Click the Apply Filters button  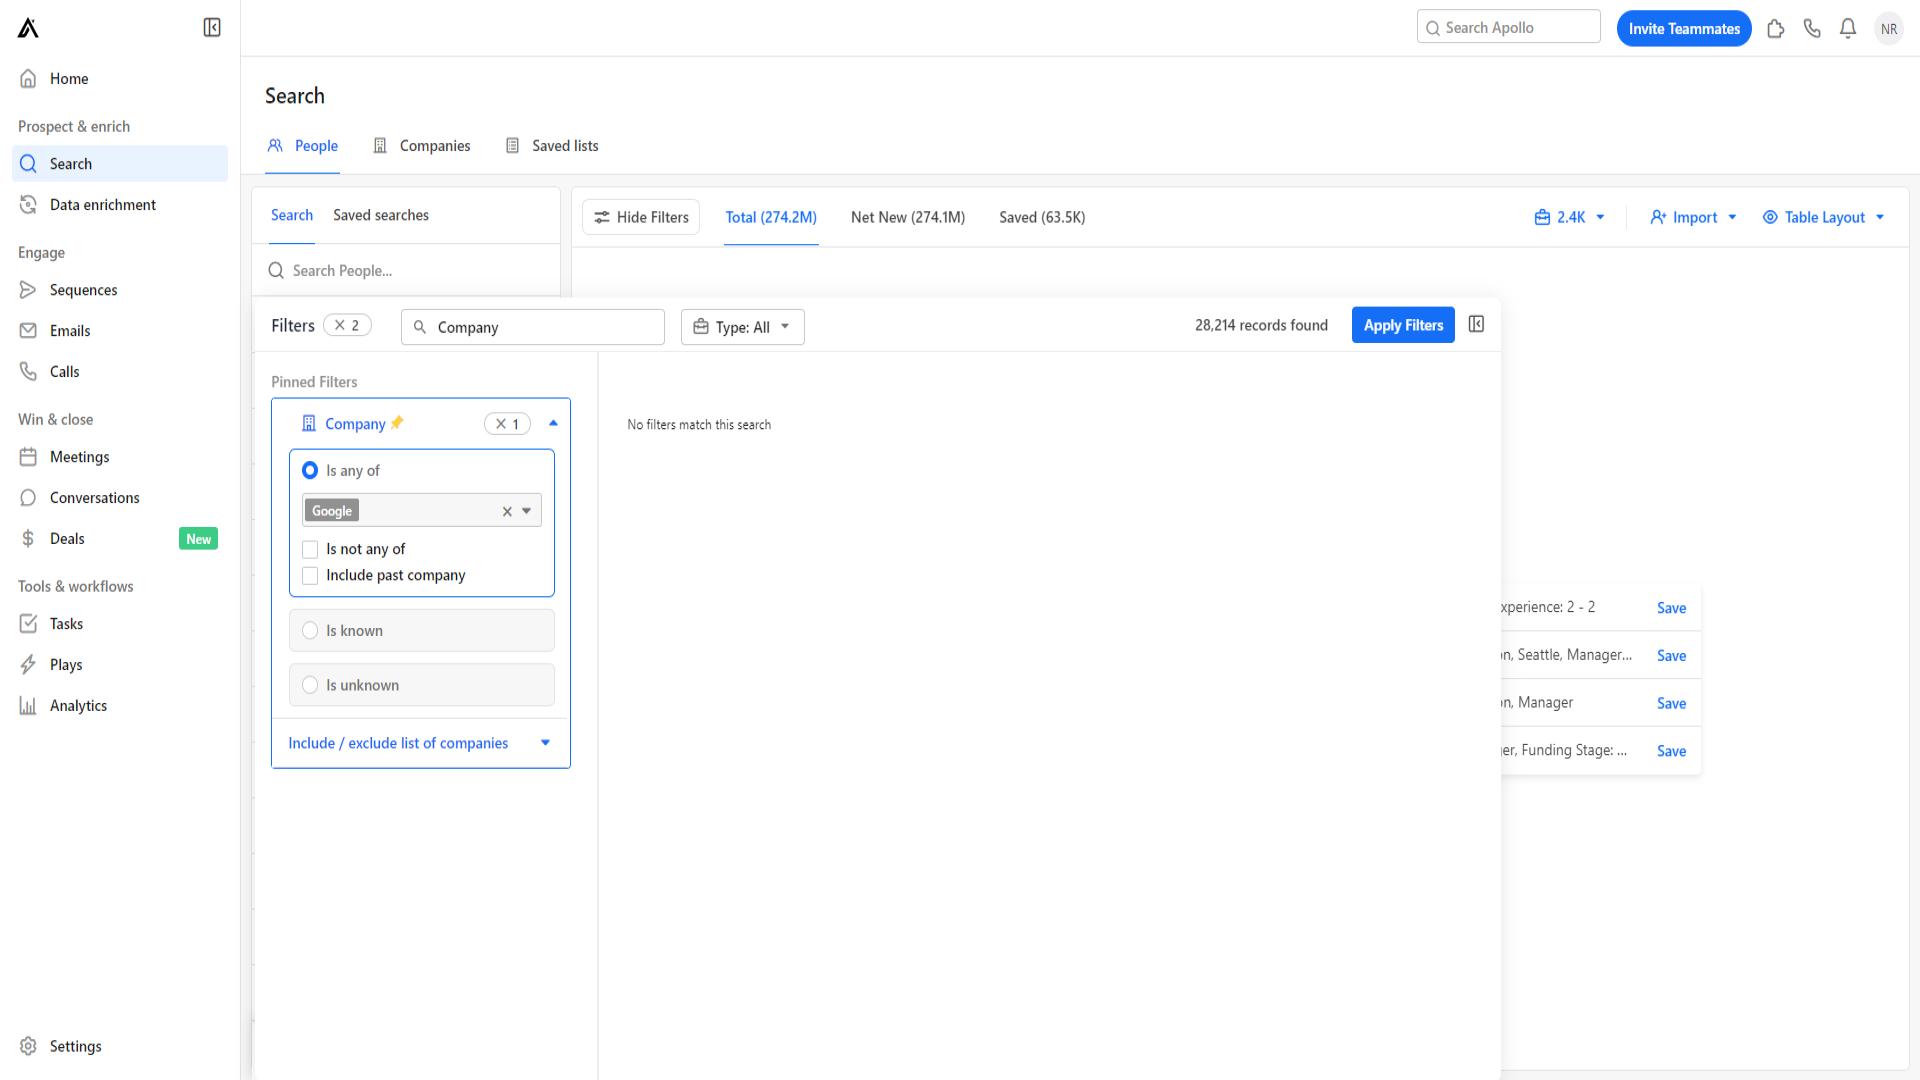[x=1402, y=324]
